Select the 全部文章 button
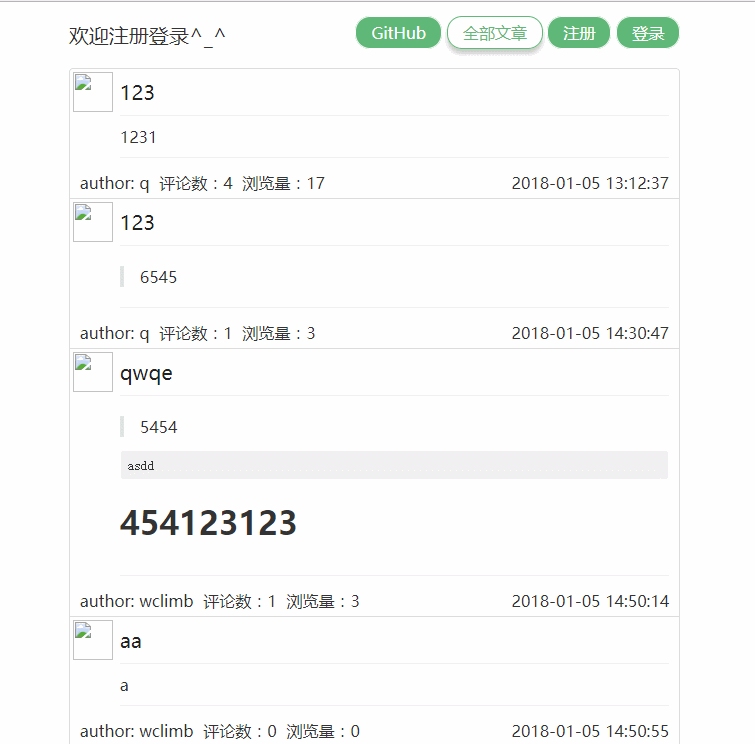Screen dimensions: 755x744 [495, 33]
